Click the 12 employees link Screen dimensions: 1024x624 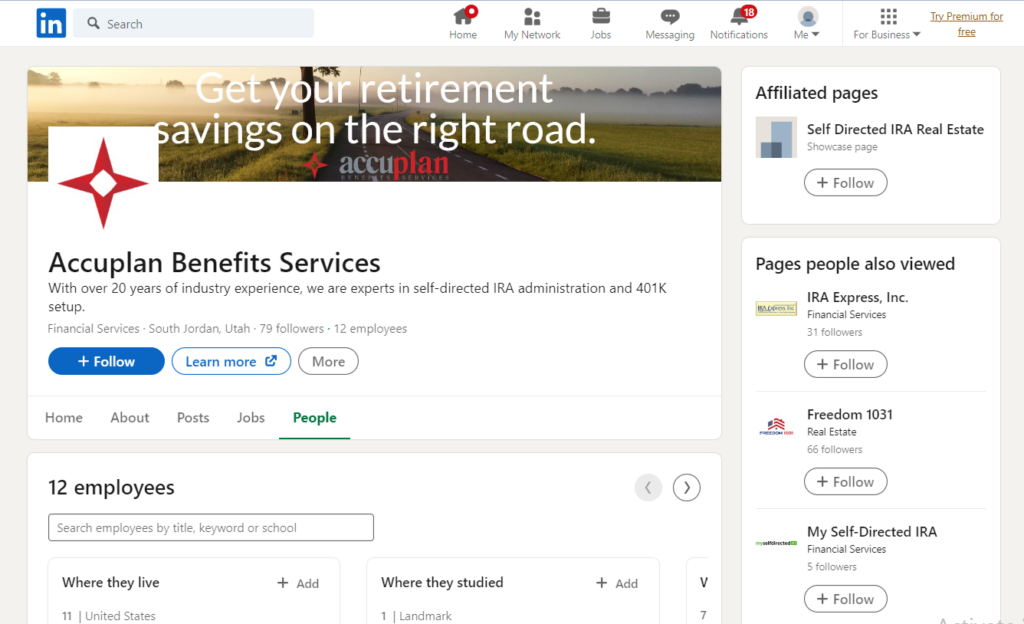pos(370,328)
